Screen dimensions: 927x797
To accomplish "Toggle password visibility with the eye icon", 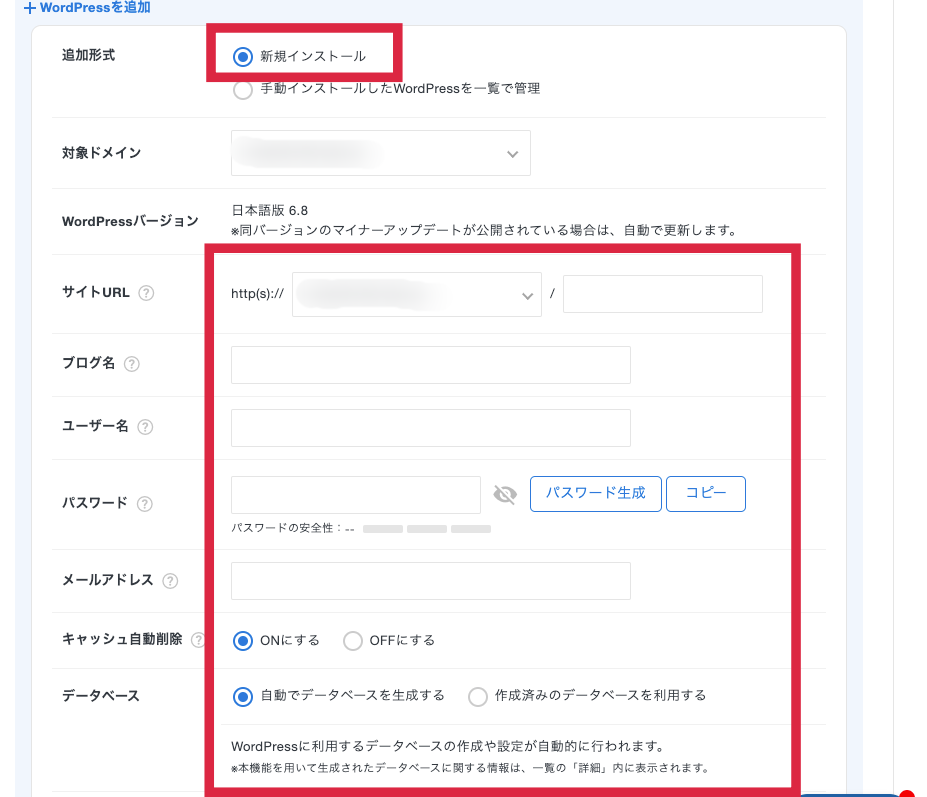I will coord(505,494).
